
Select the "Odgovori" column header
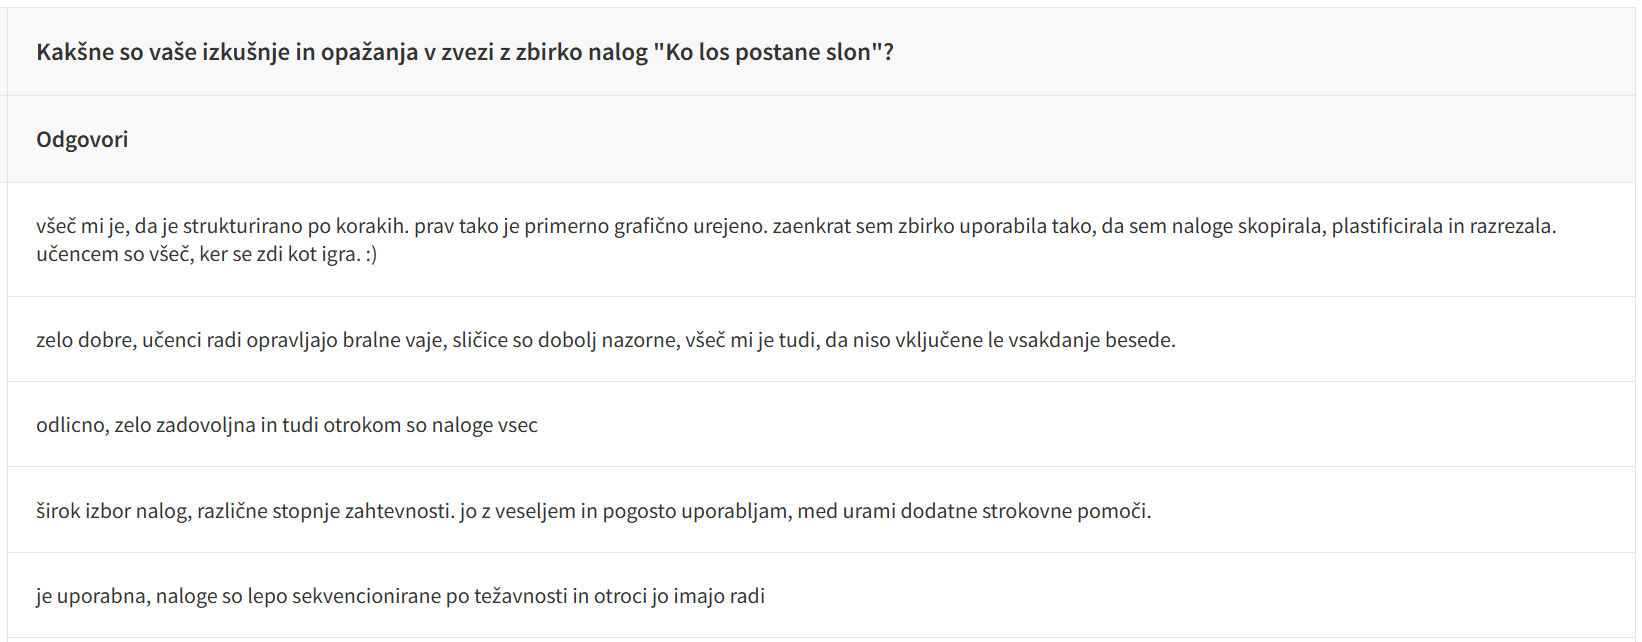pos(82,139)
